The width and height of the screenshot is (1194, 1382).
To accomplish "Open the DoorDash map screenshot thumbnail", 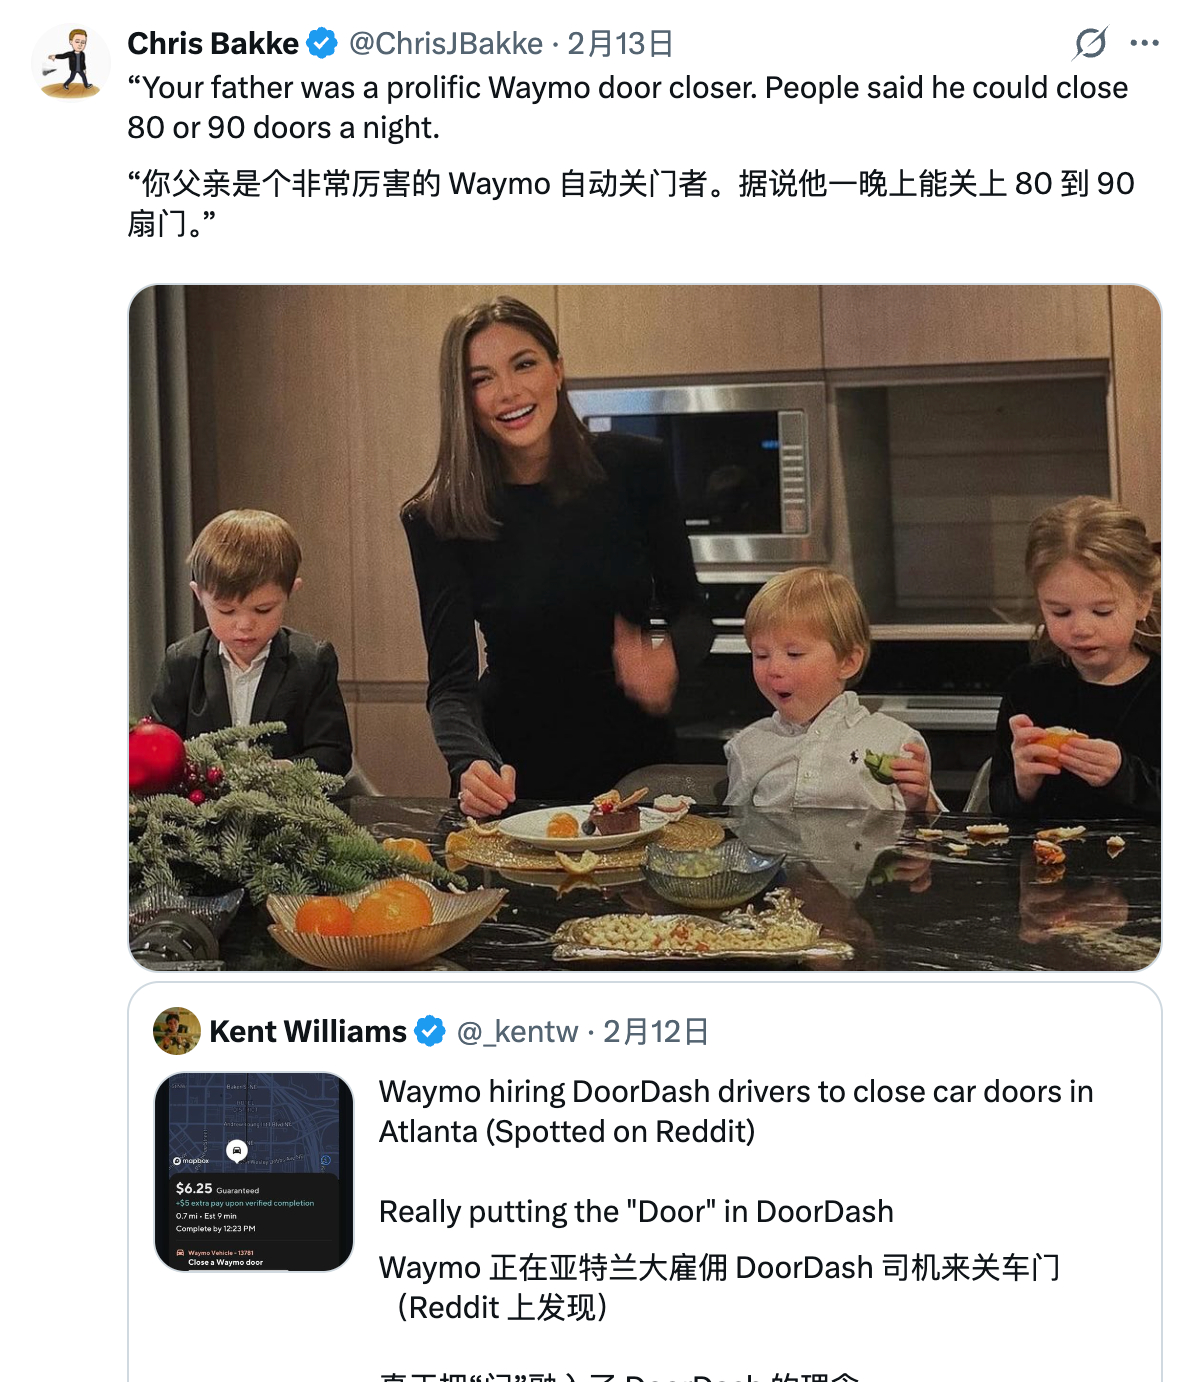I will pyautogui.click(x=254, y=1172).
